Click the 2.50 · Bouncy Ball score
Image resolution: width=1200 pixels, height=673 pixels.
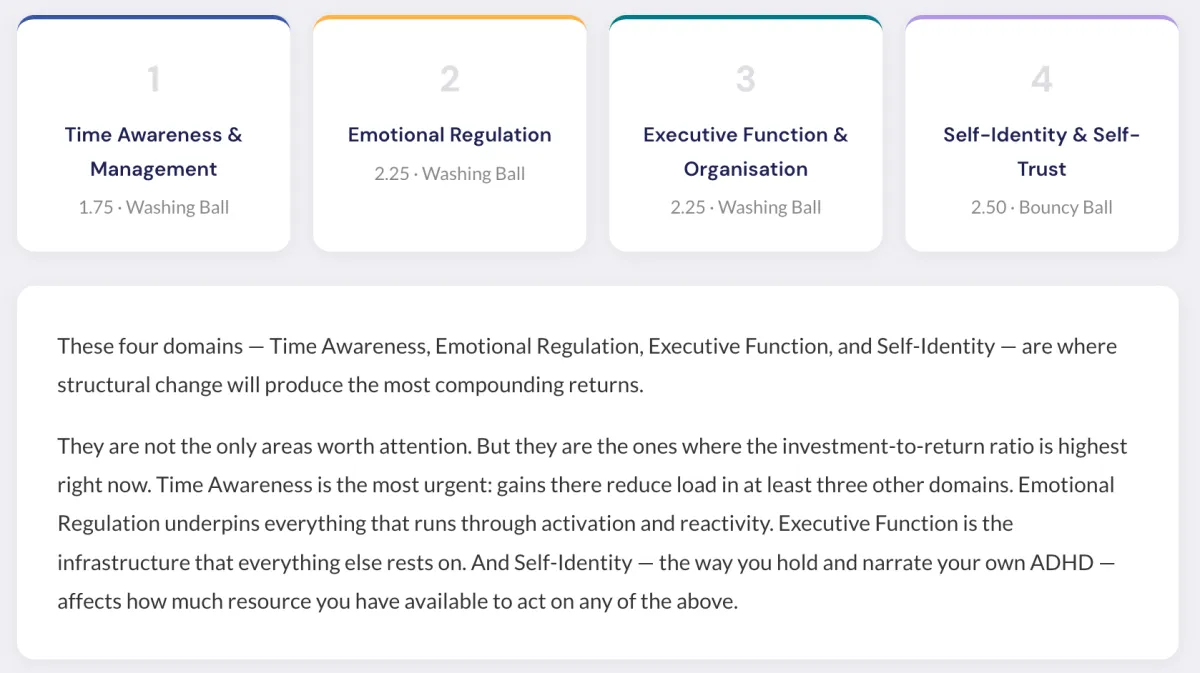[1041, 208]
